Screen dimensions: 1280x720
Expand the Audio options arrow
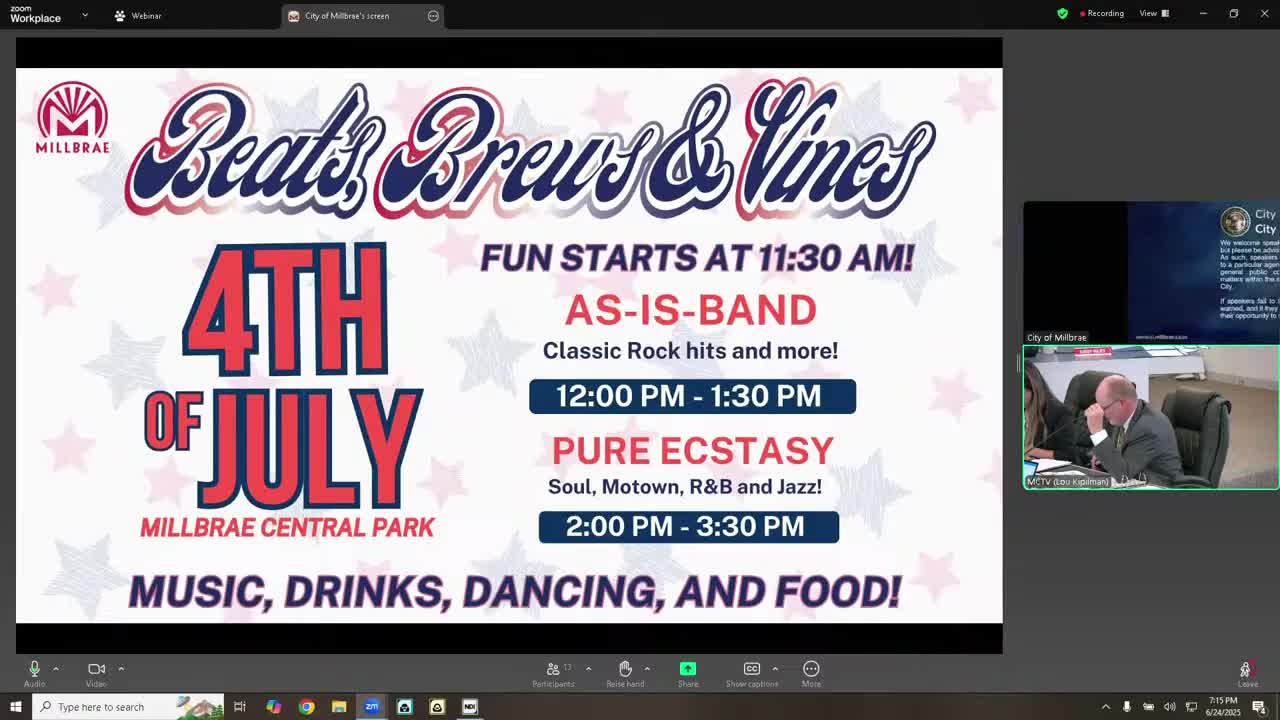(56, 668)
